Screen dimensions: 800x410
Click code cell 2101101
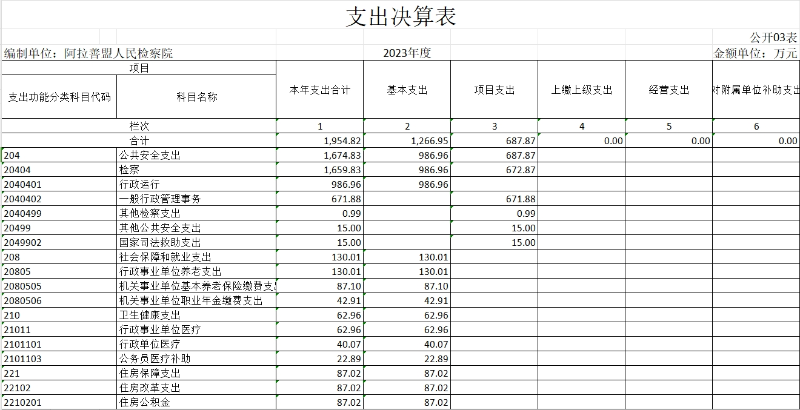point(59,345)
